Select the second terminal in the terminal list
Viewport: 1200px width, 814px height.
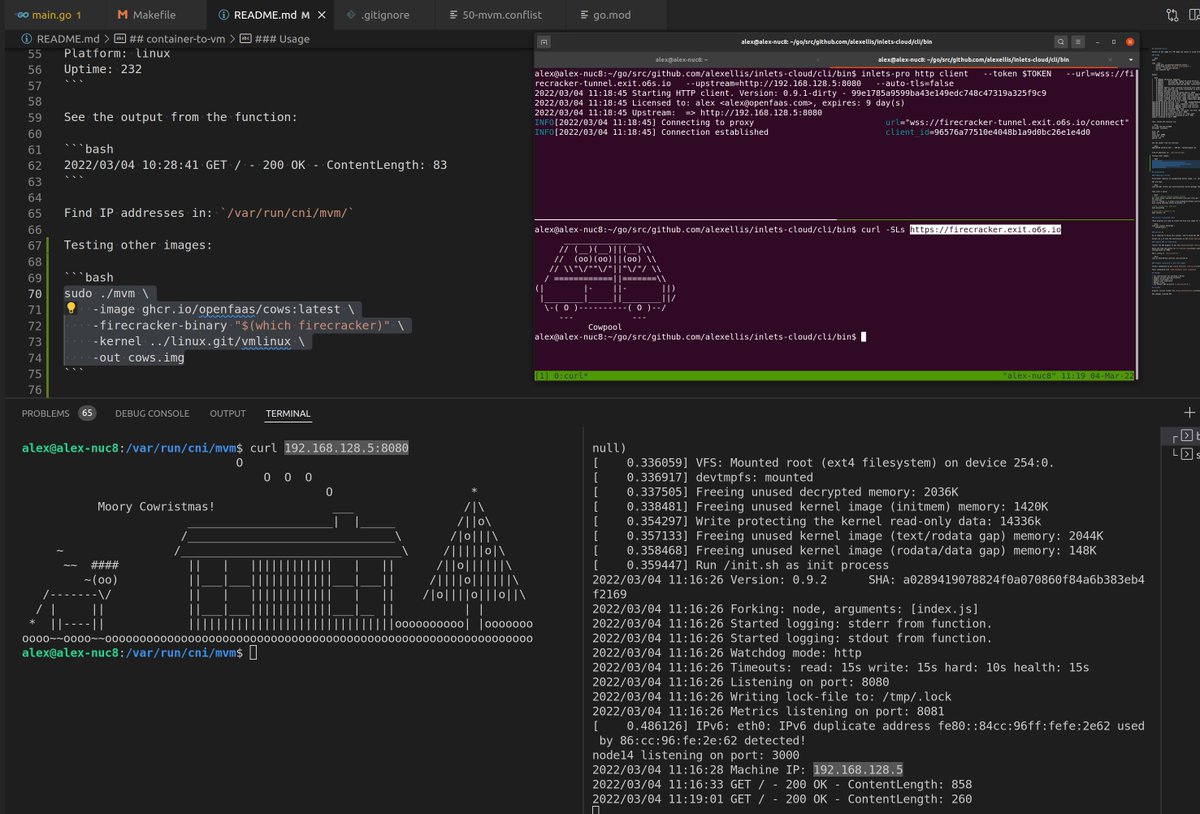coord(1180,455)
